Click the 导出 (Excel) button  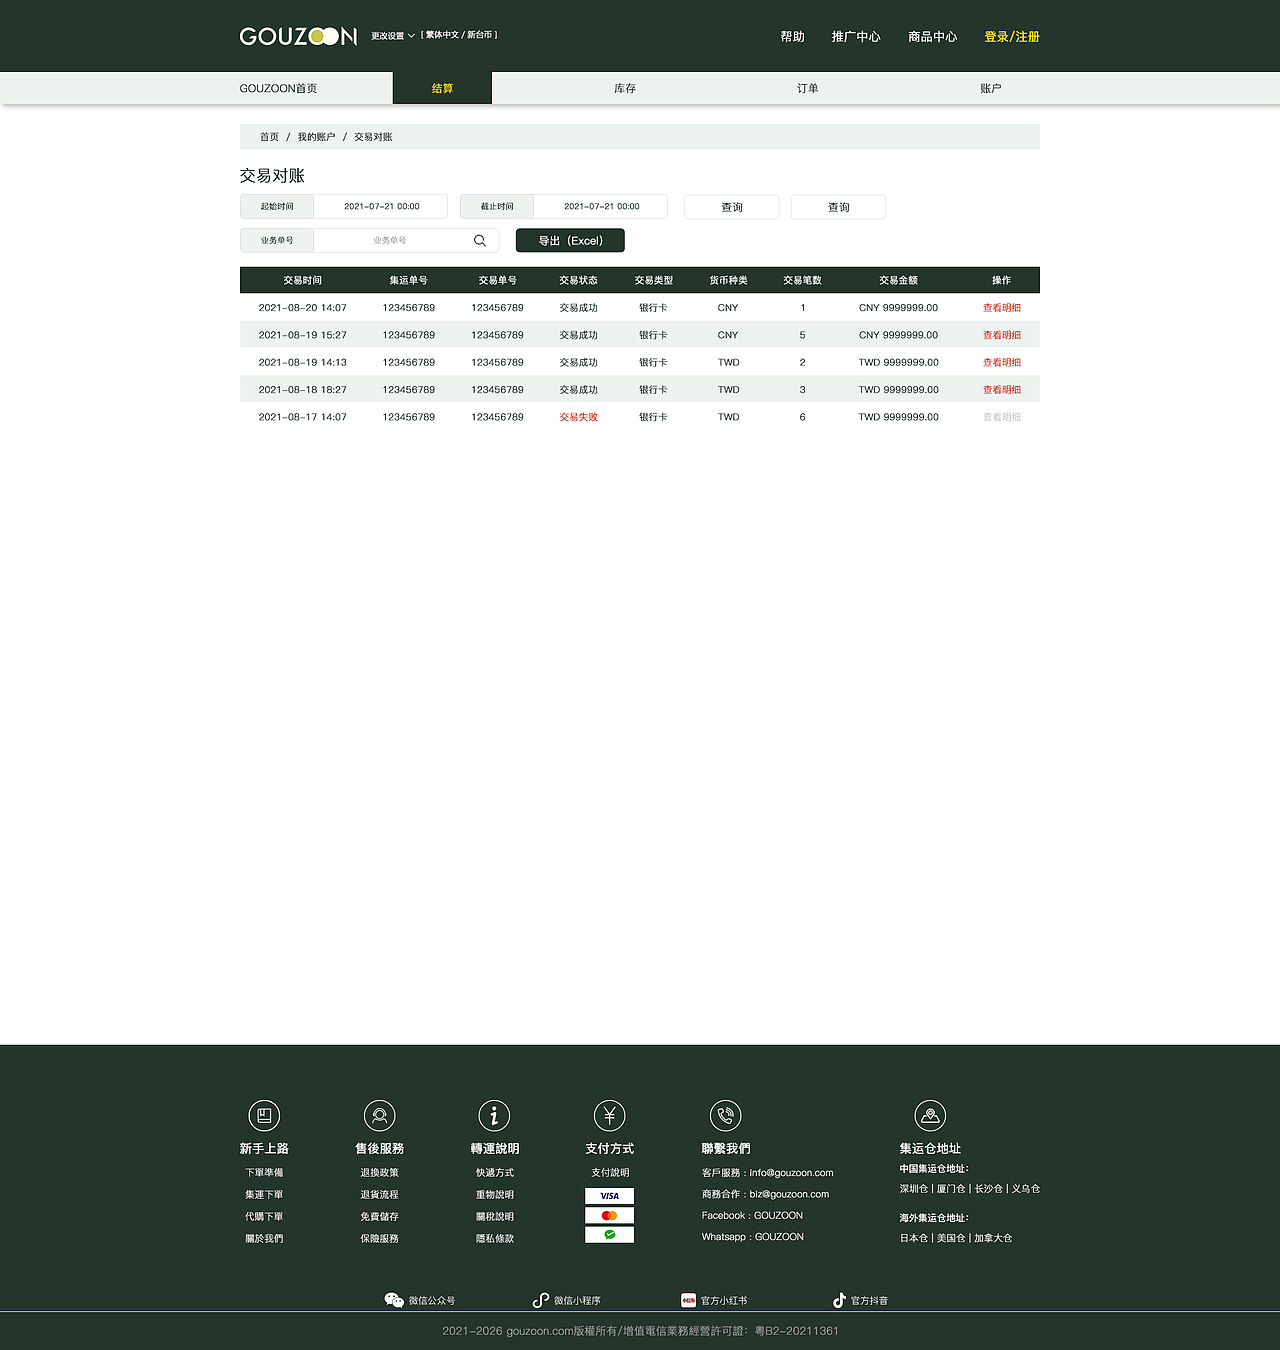570,241
